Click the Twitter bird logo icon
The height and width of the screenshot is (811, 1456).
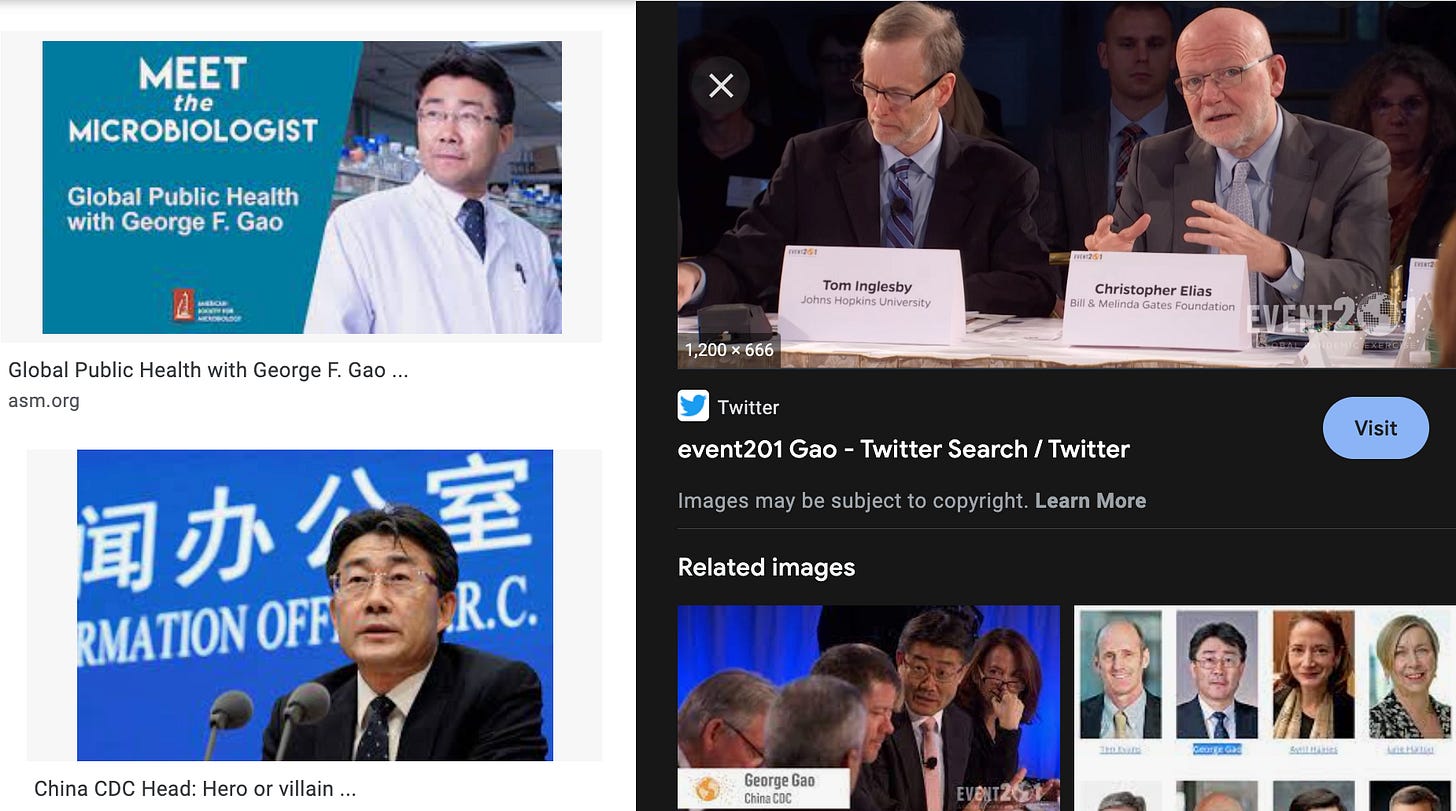(x=693, y=406)
